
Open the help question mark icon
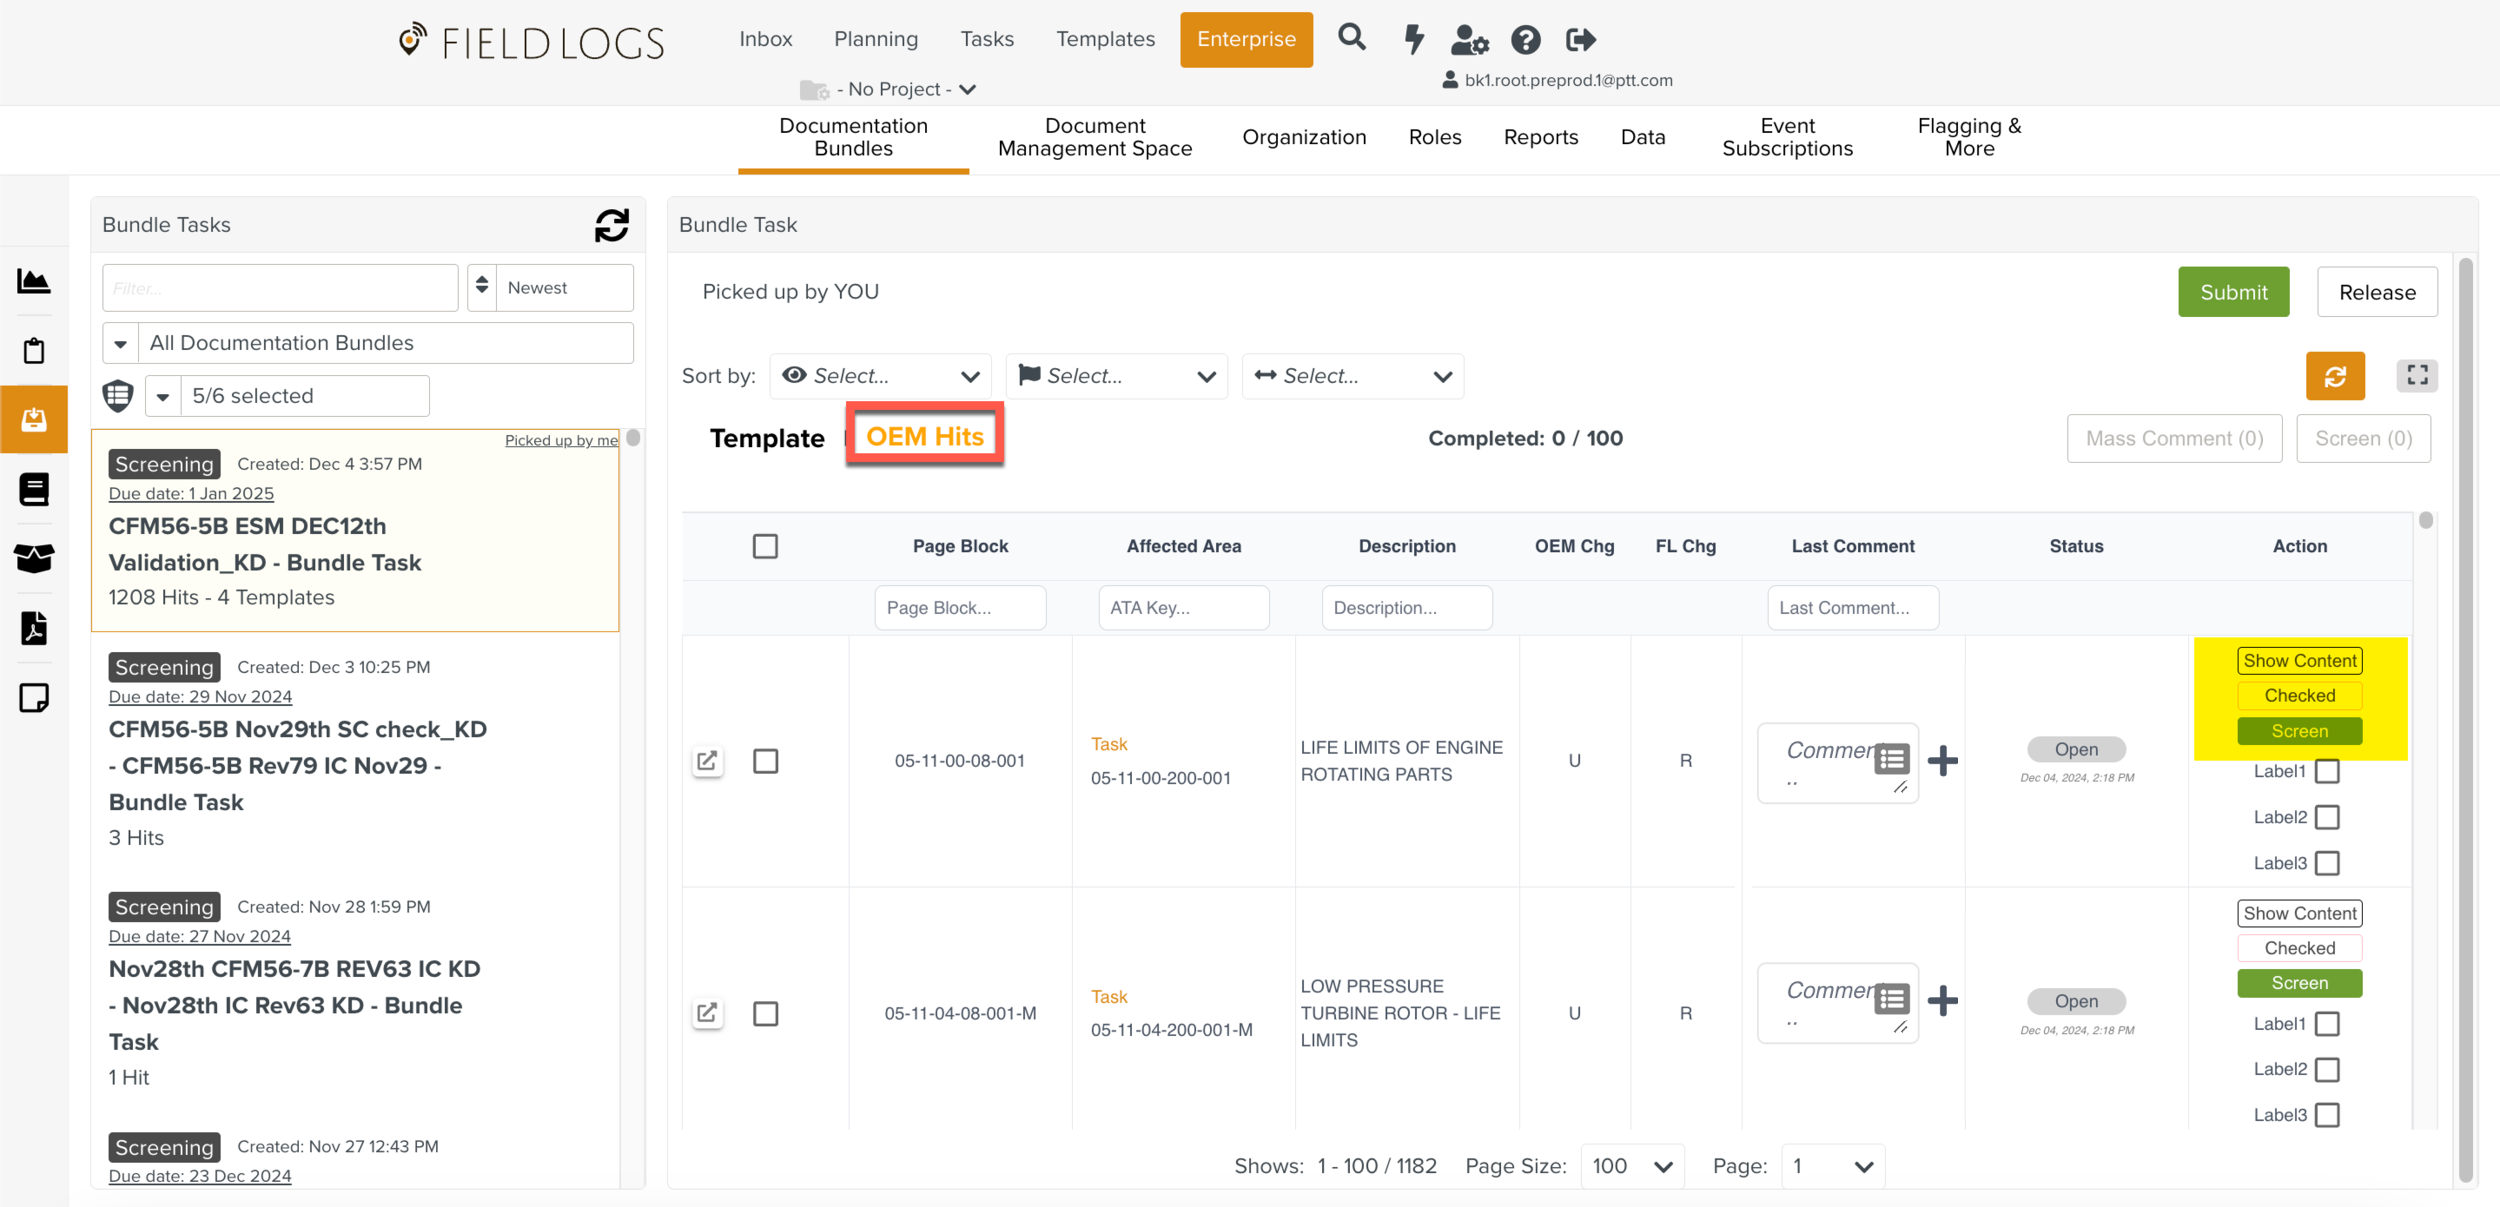1525,40
